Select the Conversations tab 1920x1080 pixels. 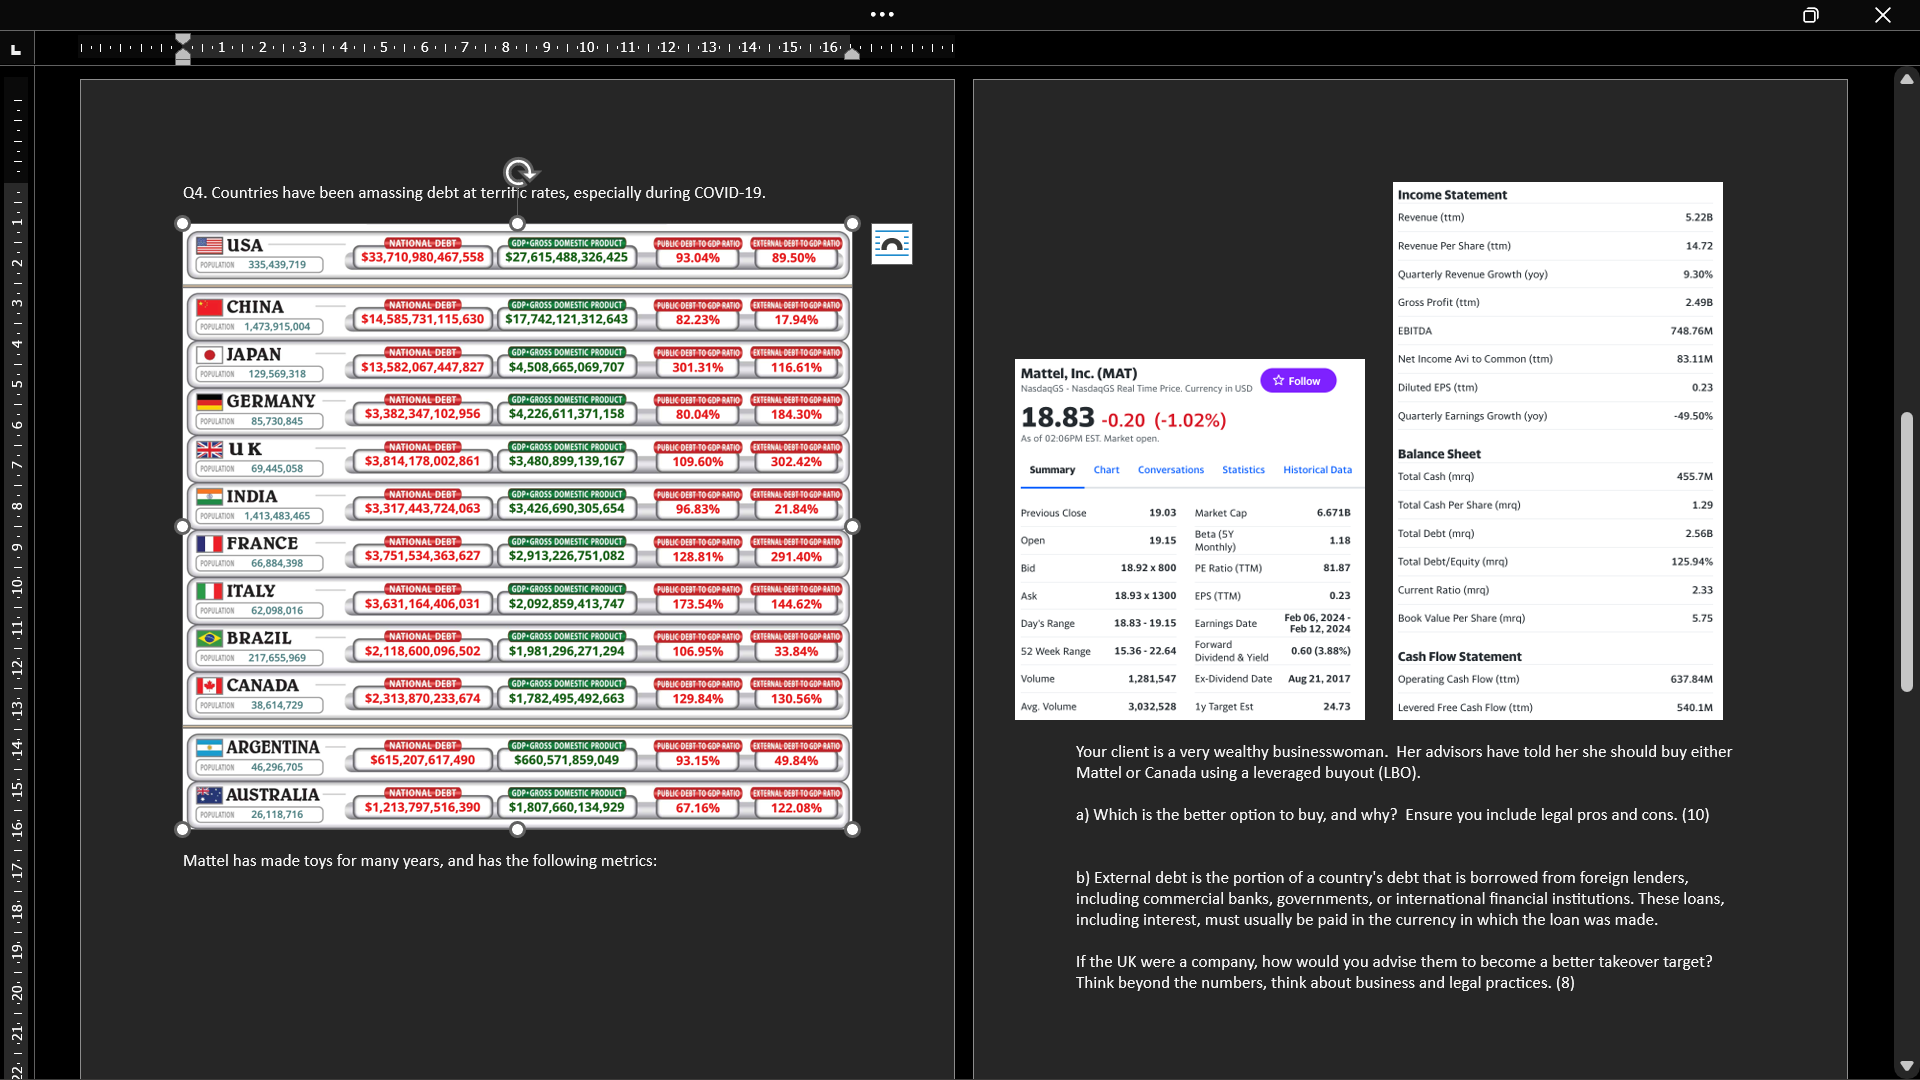[x=1170, y=470]
